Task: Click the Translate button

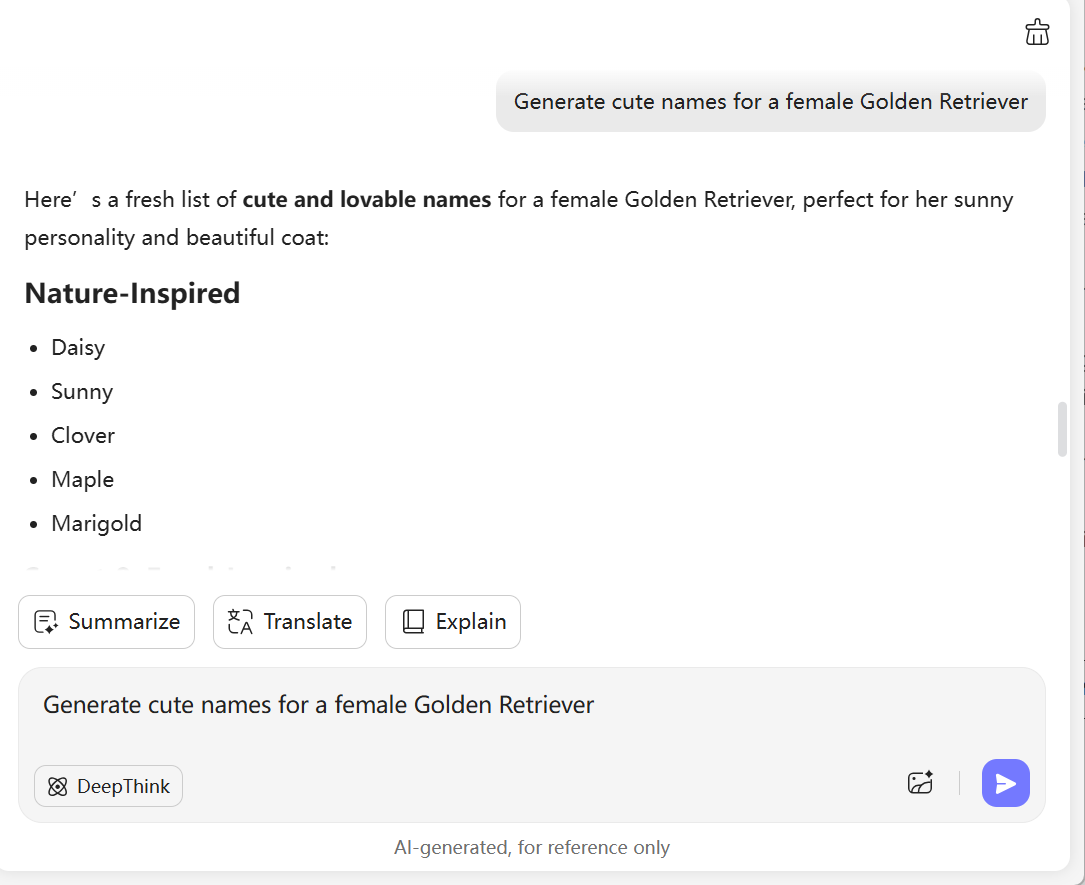Action: pos(290,622)
